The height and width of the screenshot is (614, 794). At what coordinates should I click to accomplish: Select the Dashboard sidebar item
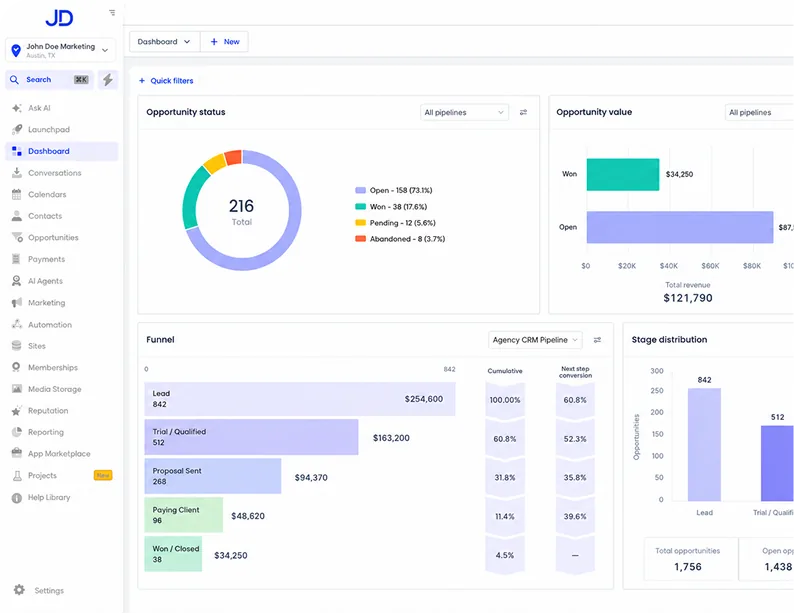61,151
